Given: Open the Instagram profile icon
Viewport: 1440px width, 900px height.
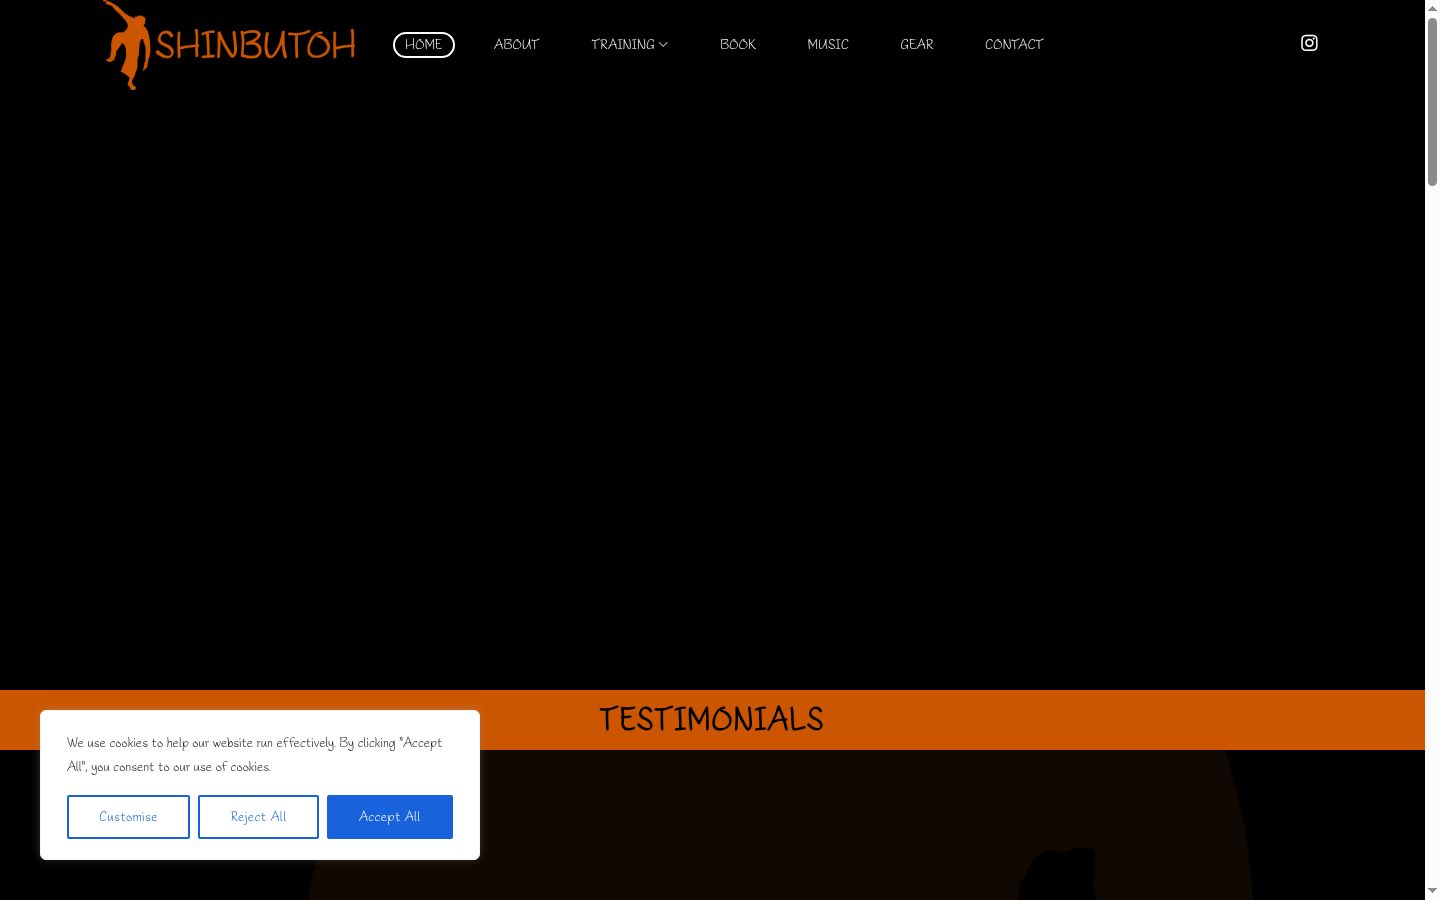Looking at the screenshot, I should click(x=1309, y=43).
